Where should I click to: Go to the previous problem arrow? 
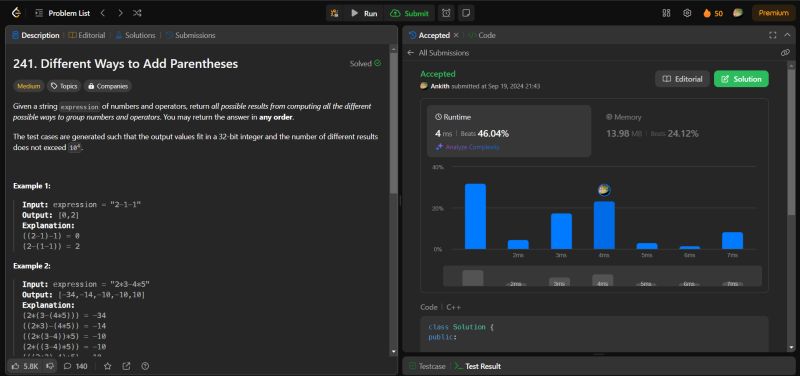tap(103, 13)
